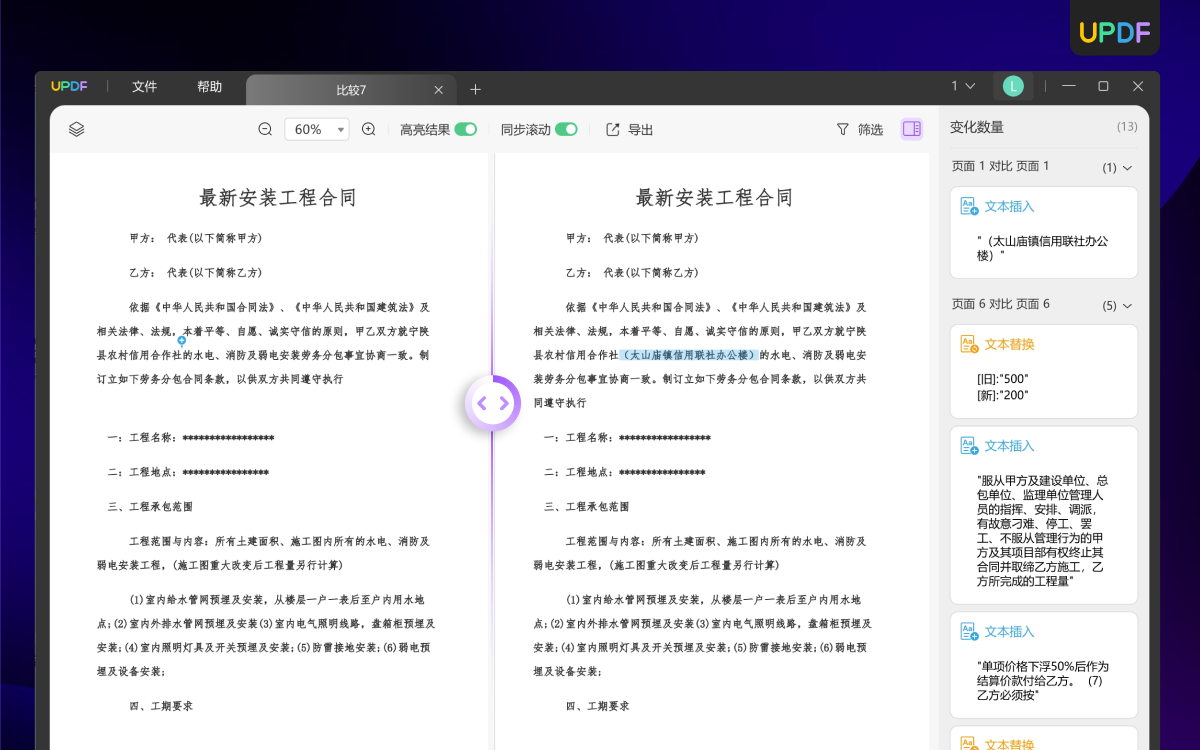The height and width of the screenshot is (750, 1200).
Task: Select the 太山庙镇信用联社办公楼 insertion card
Action: tap(1044, 233)
